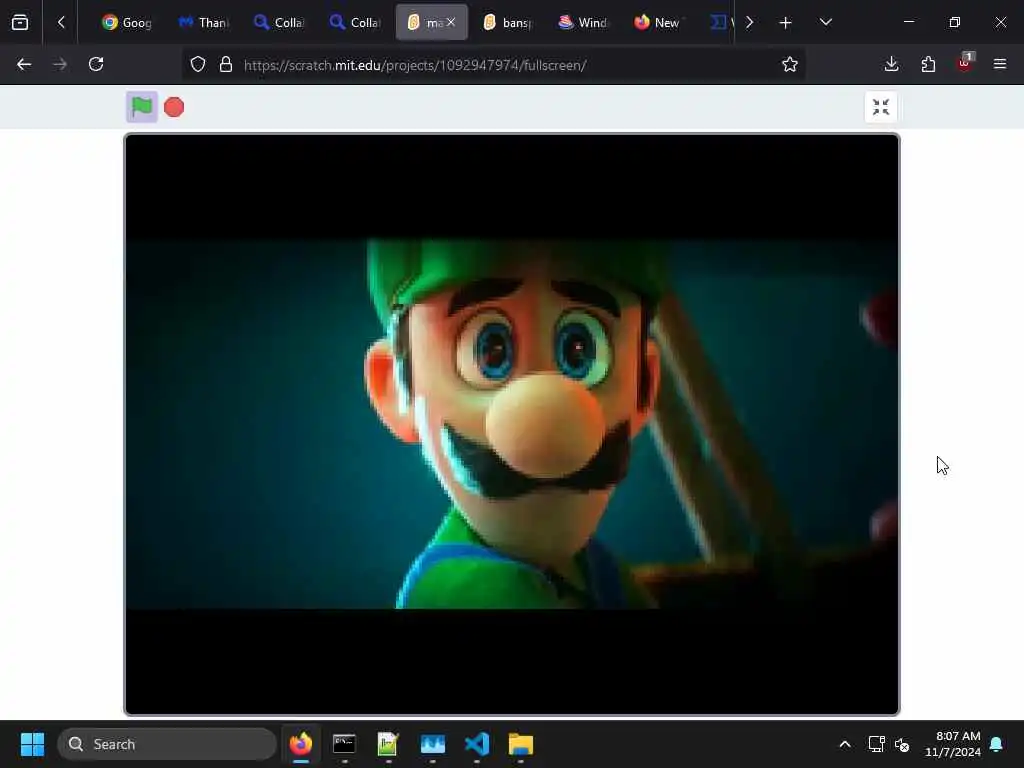Open the uBlock Origin extension icon
The width and height of the screenshot is (1024, 768).
coord(965,63)
